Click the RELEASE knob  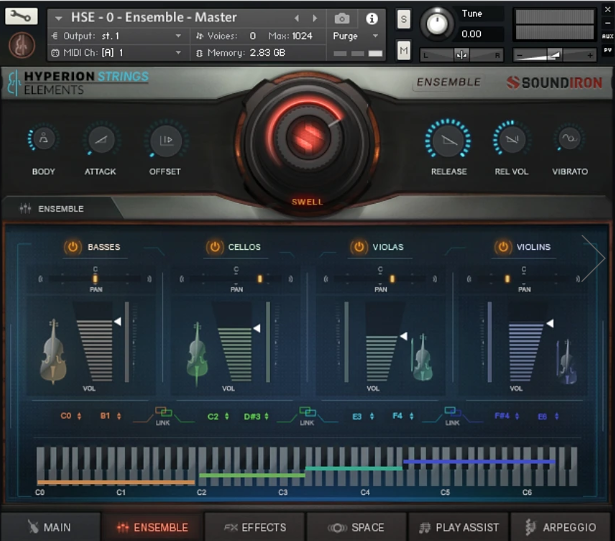pyautogui.click(x=448, y=140)
